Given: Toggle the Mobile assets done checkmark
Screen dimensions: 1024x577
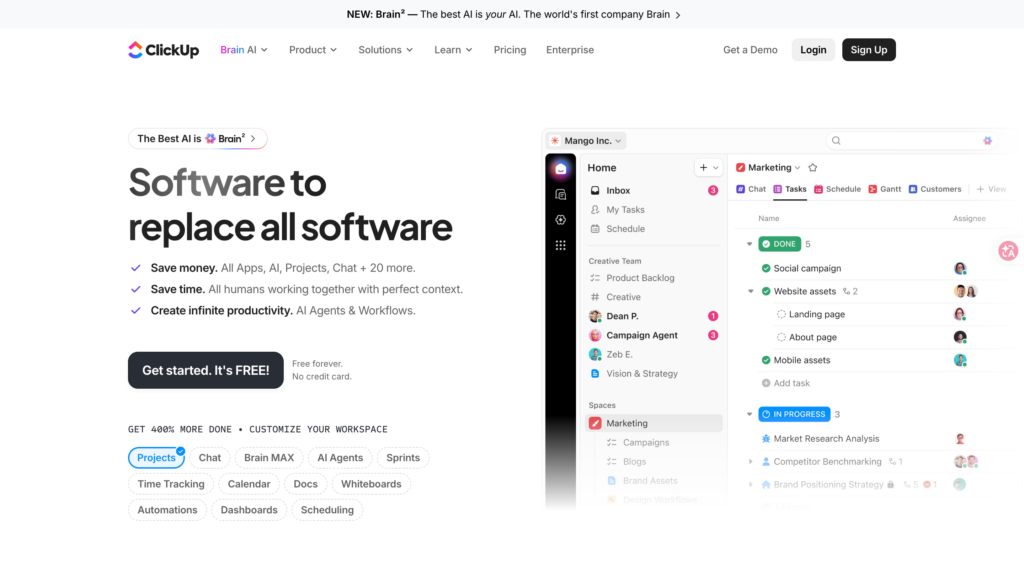Looking at the screenshot, I should tap(765, 360).
